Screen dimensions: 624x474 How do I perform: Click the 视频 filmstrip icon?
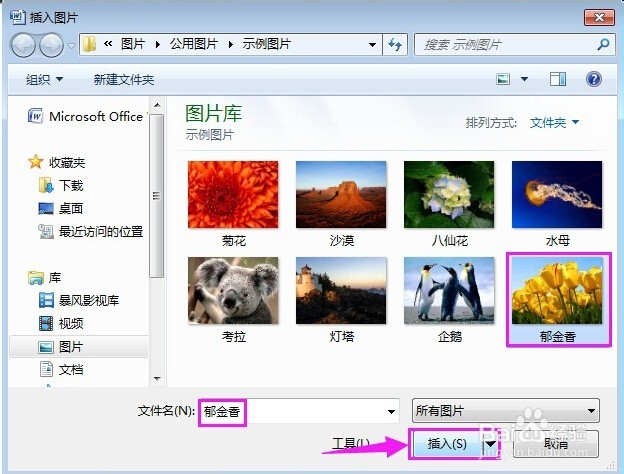pyautogui.click(x=46, y=324)
